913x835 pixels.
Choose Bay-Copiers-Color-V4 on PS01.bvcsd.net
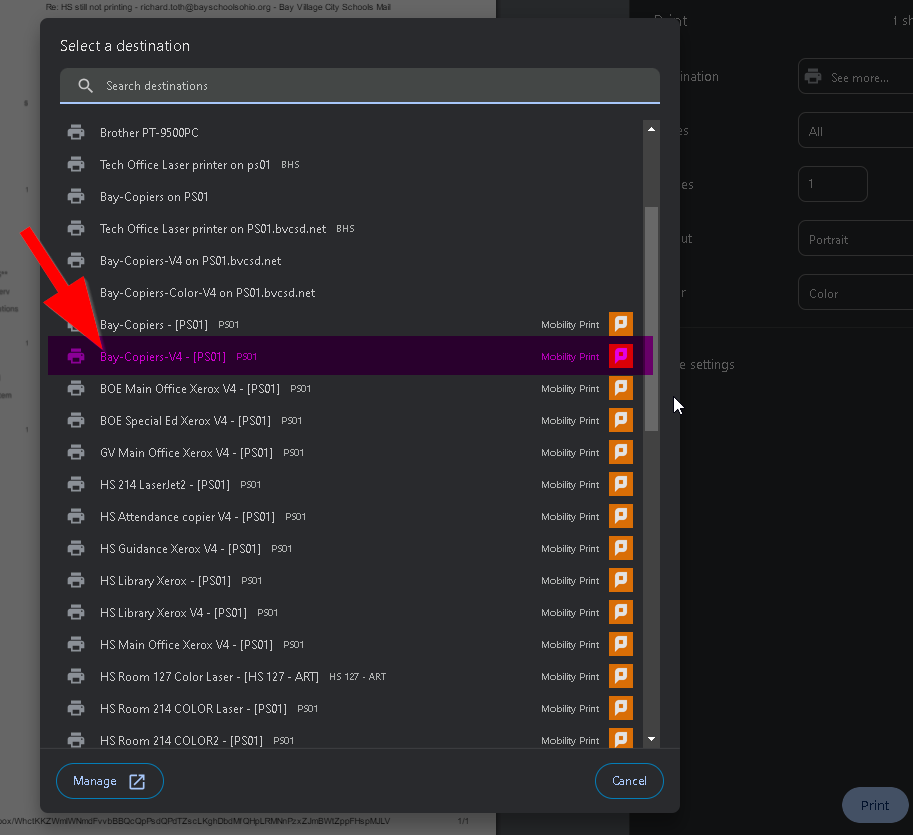350,293
